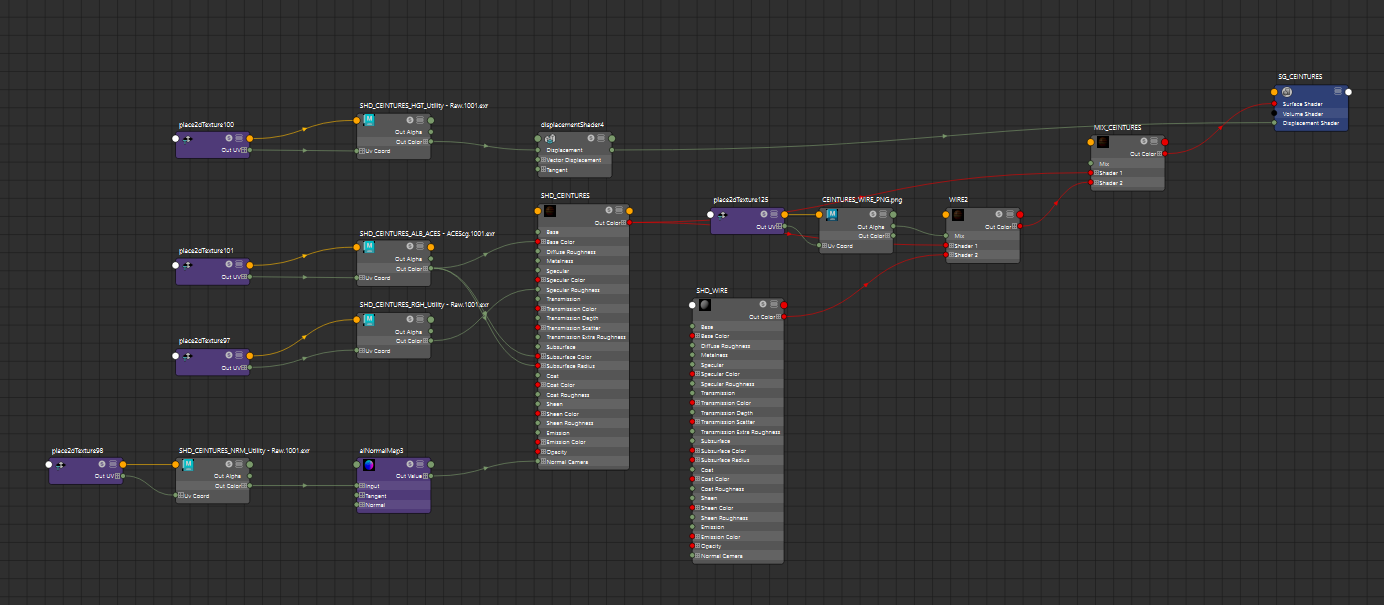Open WIRE2 mix shader swatch
1384x605 pixels.
pyautogui.click(x=957, y=215)
